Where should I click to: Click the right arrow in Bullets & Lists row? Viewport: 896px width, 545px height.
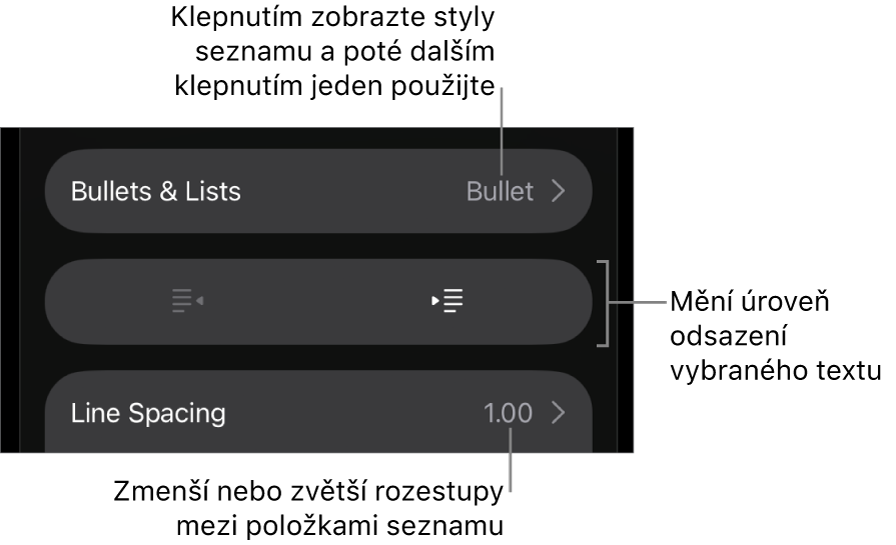(x=558, y=191)
